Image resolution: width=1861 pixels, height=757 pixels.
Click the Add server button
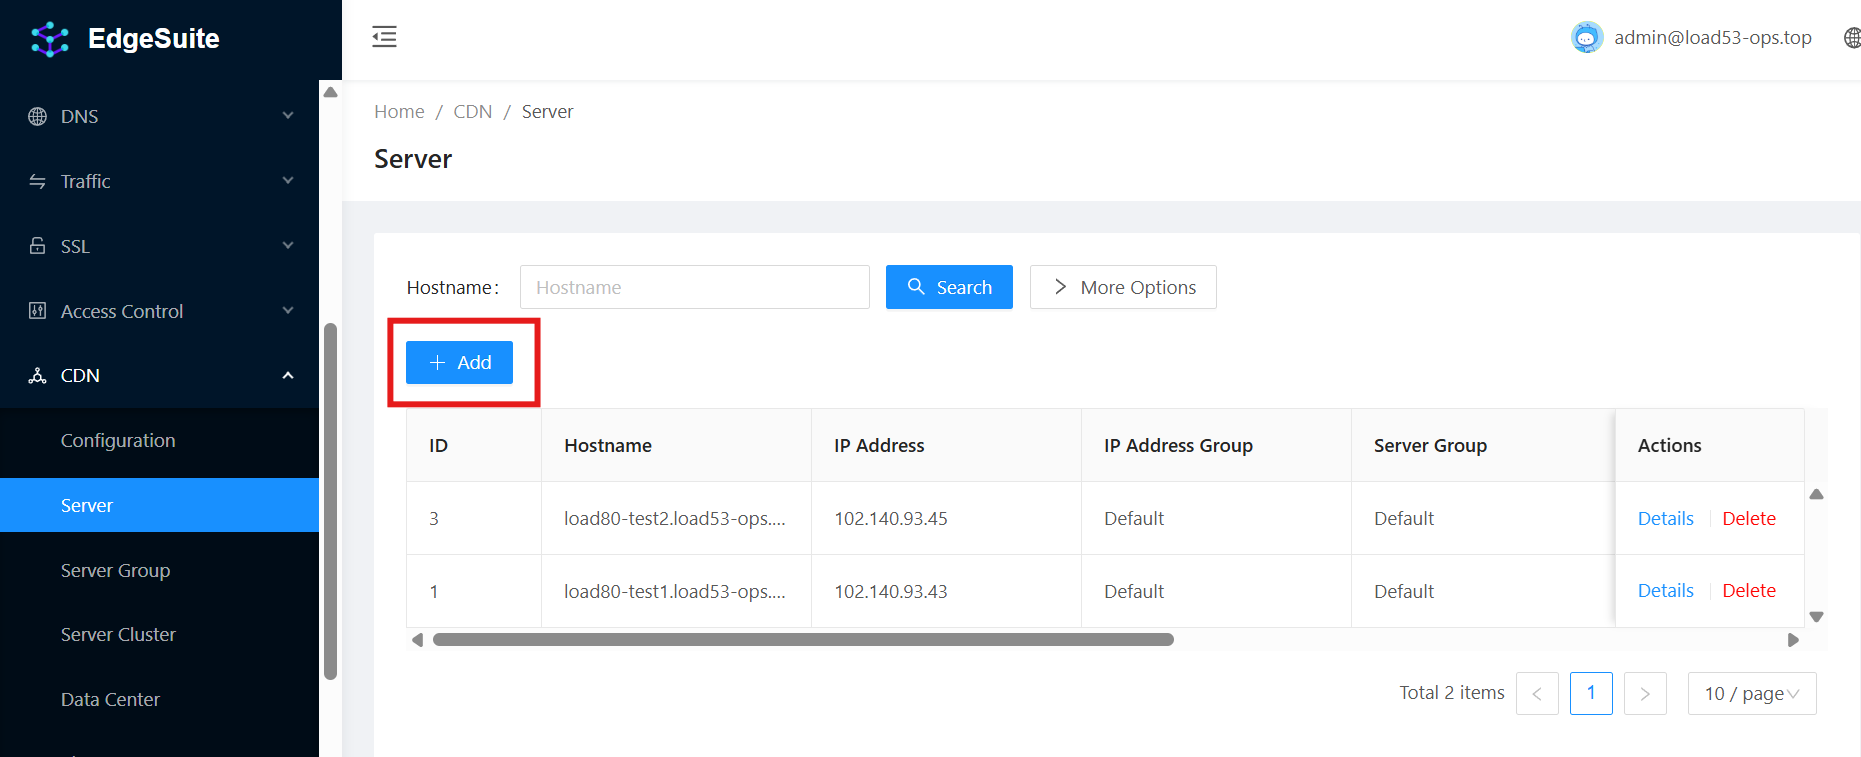(x=459, y=362)
